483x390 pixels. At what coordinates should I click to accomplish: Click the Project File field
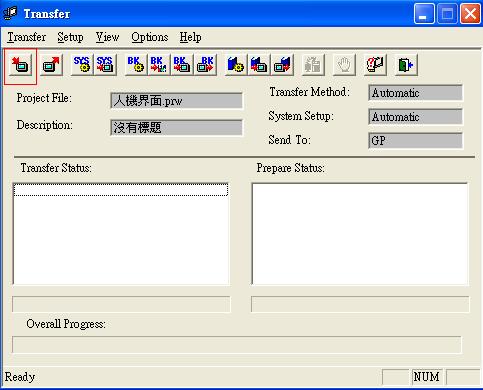pyautogui.click(x=176, y=101)
